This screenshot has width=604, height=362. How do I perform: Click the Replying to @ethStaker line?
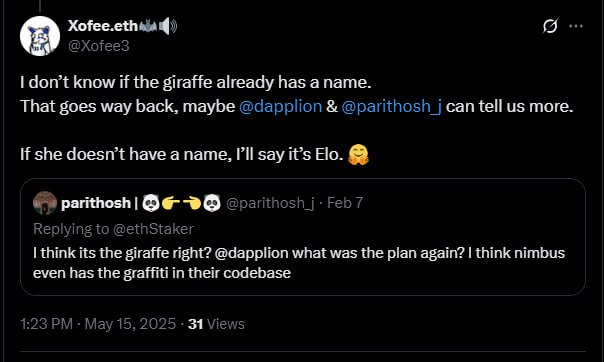click(x=113, y=229)
